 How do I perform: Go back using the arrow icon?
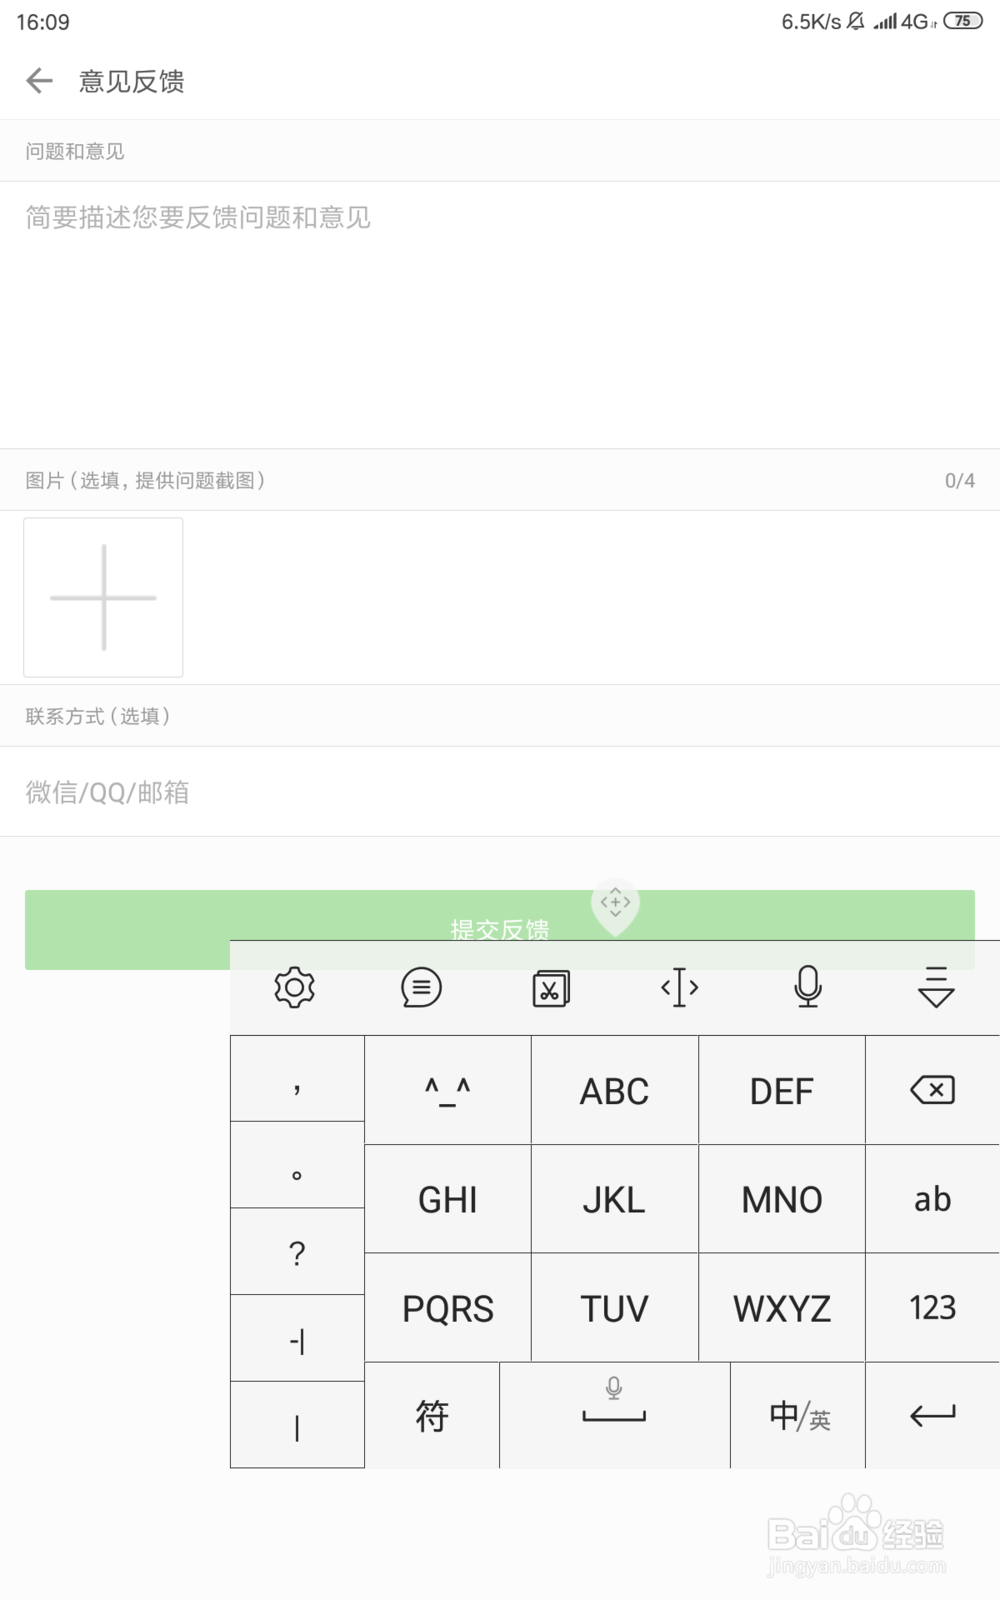click(39, 81)
